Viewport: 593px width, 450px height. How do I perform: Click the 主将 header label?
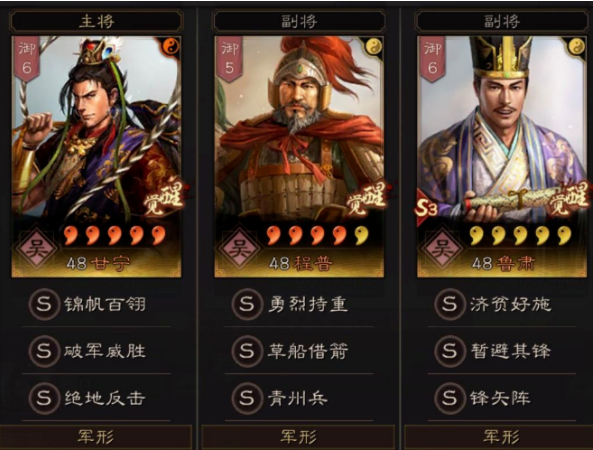click(96, 21)
